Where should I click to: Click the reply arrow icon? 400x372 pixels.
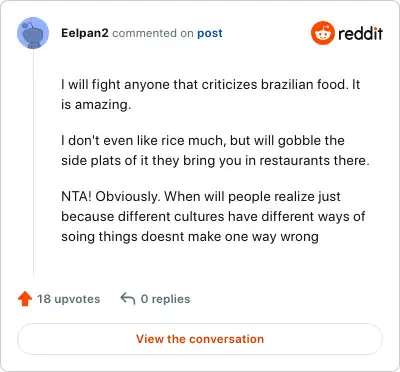tap(128, 299)
